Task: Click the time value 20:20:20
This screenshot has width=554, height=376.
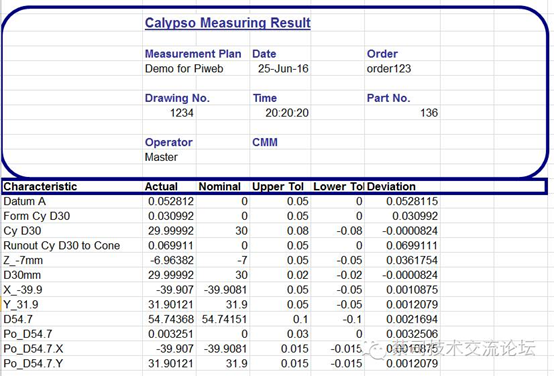Action: [x=287, y=113]
